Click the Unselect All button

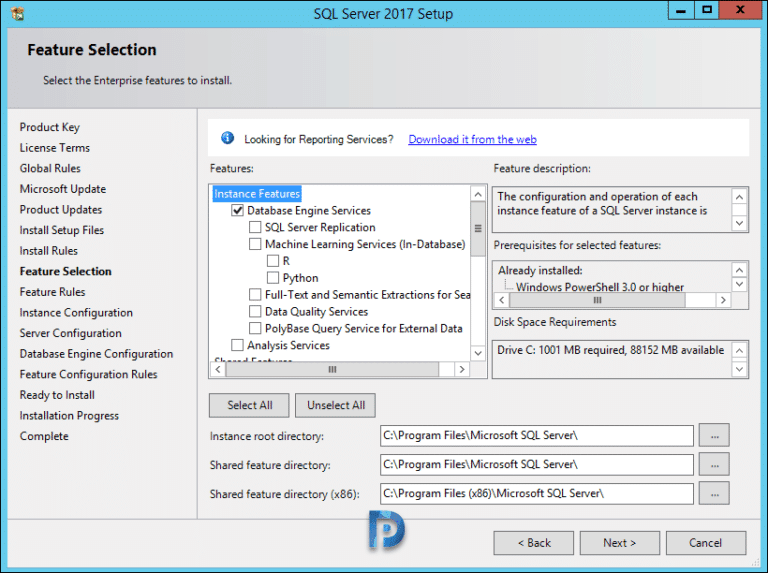[336, 405]
